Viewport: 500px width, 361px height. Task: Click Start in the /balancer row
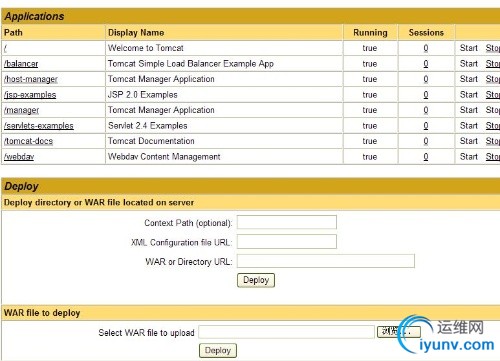pos(469,64)
